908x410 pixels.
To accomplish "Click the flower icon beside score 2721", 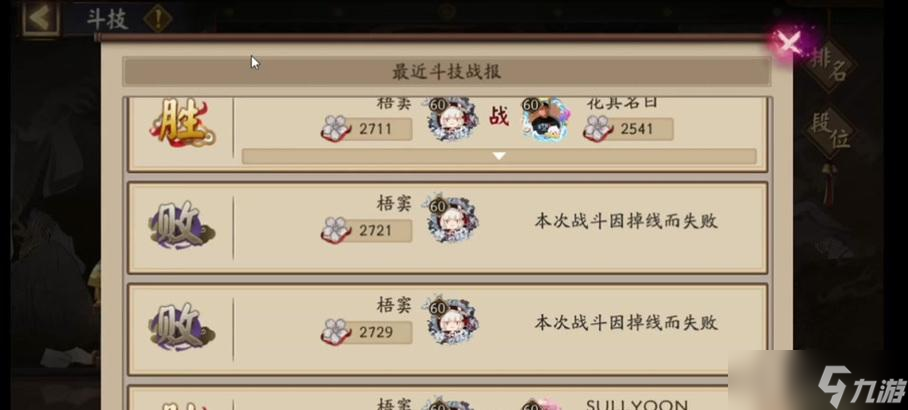I will tap(336, 230).
